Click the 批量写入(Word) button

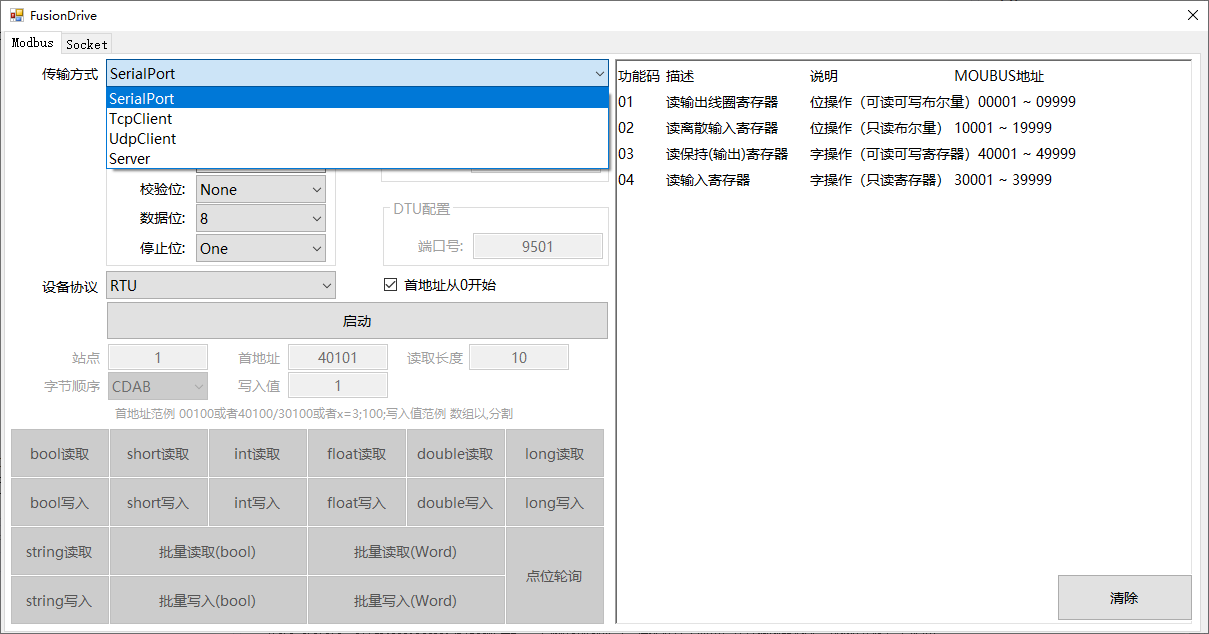click(x=406, y=601)
